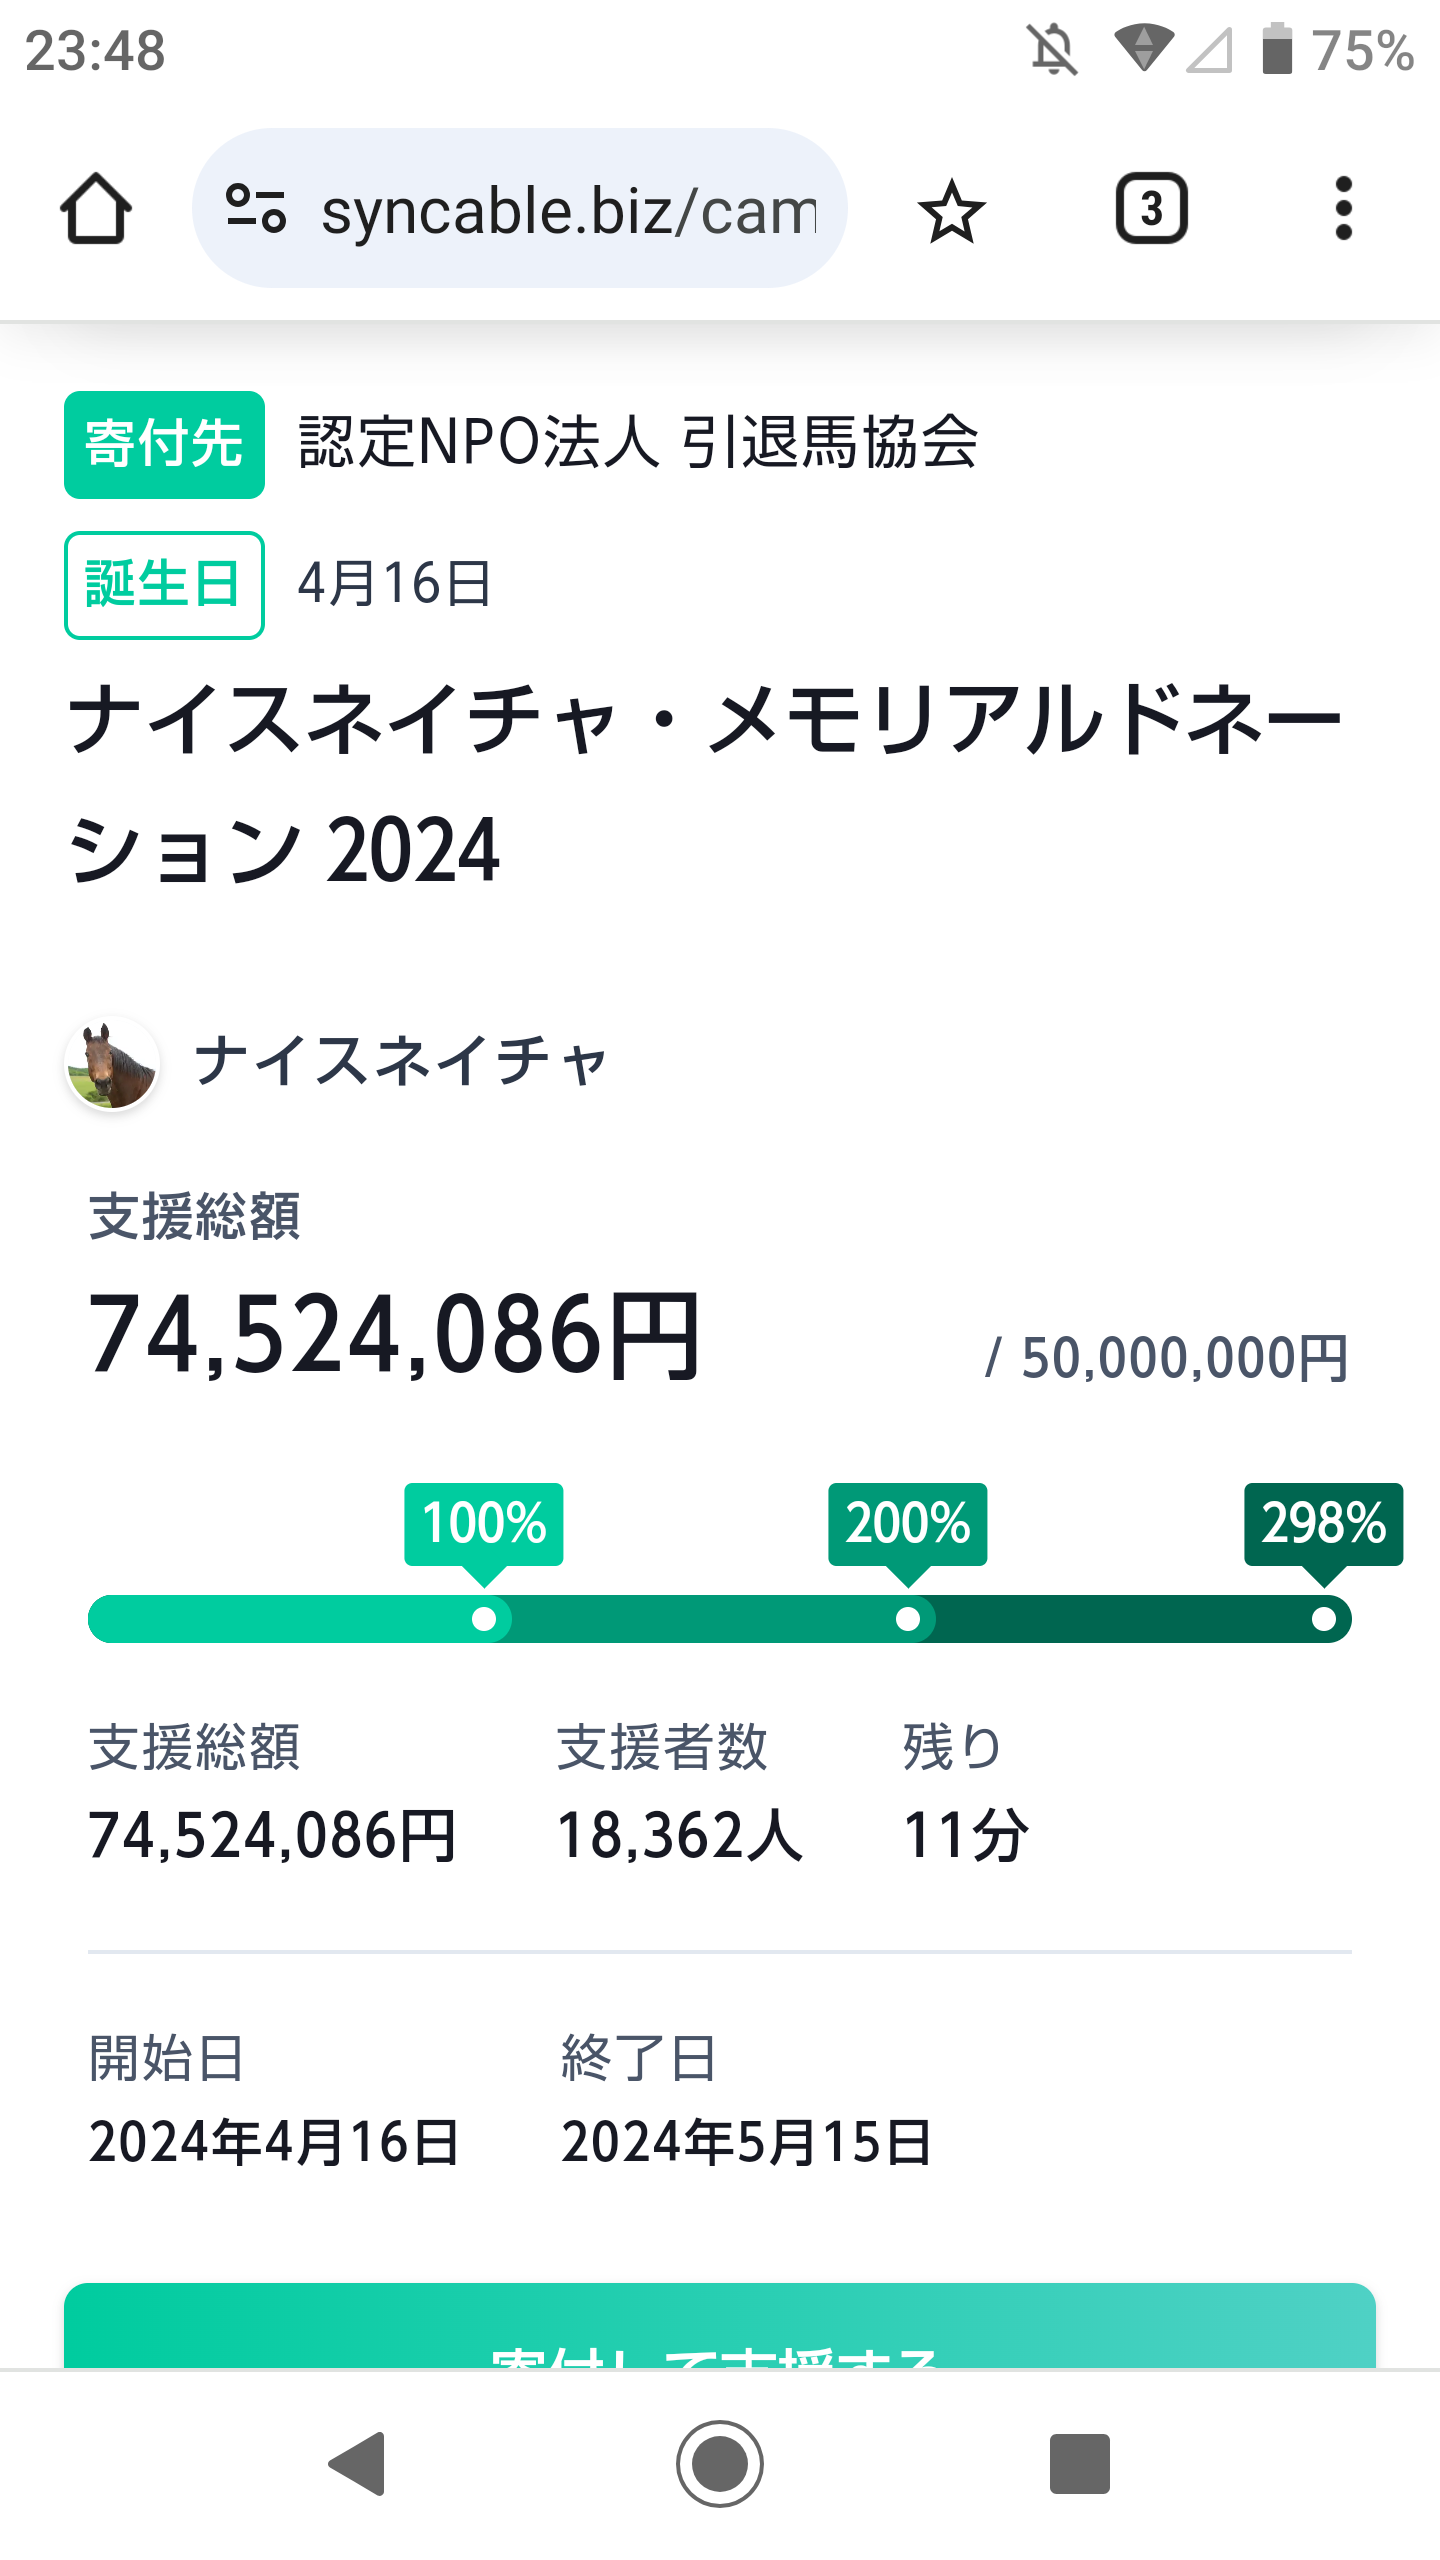Tap the muted notifications status icon
Image resolution: width=1440 pixels, height=2560 pixels.
coord(1053,50)
